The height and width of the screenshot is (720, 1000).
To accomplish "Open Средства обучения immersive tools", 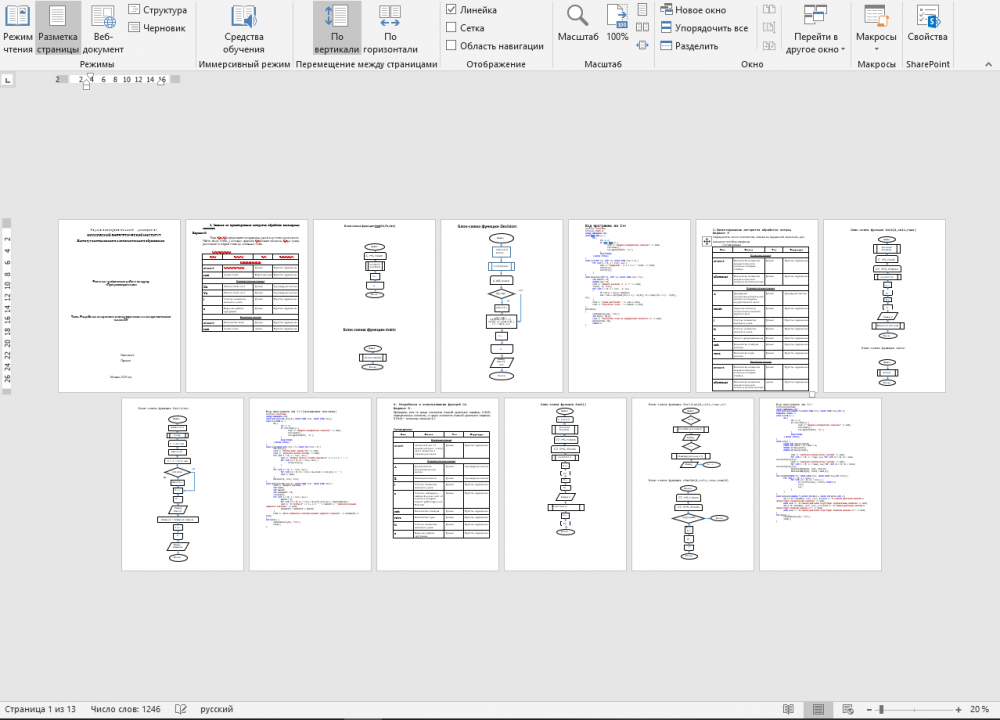I will [244, 29].
